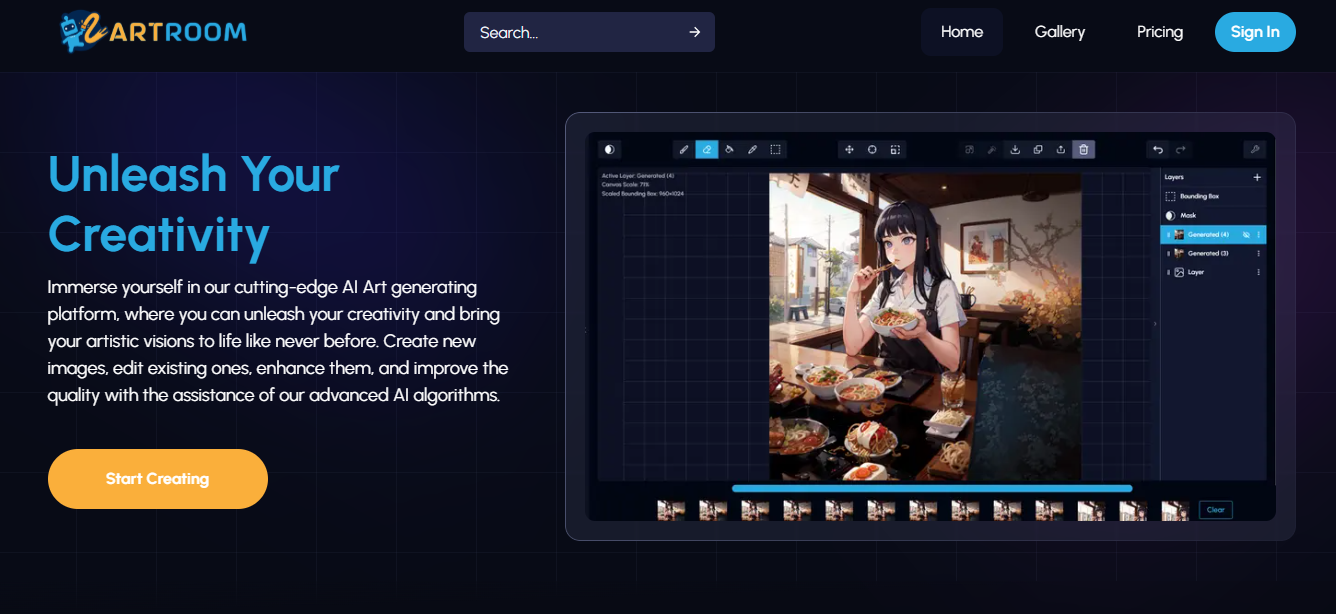
Task: Click the image icon beside Layer row
Action: coord(1179,272)
